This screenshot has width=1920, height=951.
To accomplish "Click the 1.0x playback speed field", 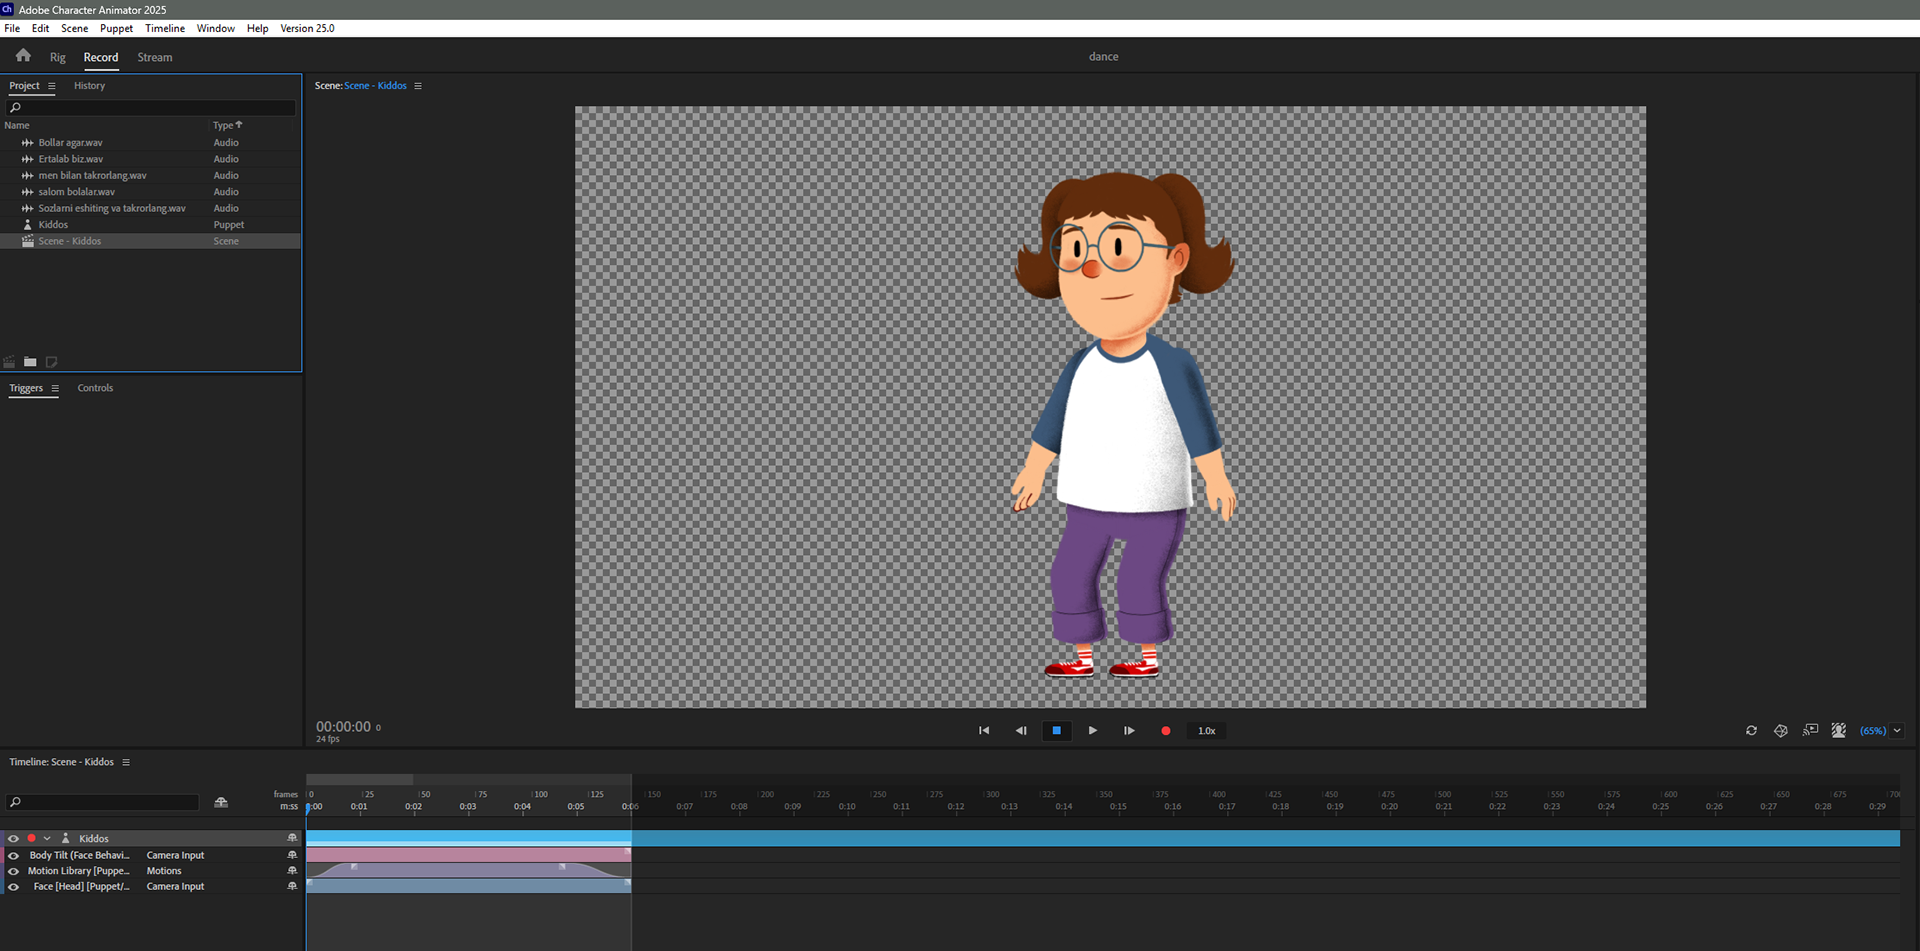I will [1207, 731].
